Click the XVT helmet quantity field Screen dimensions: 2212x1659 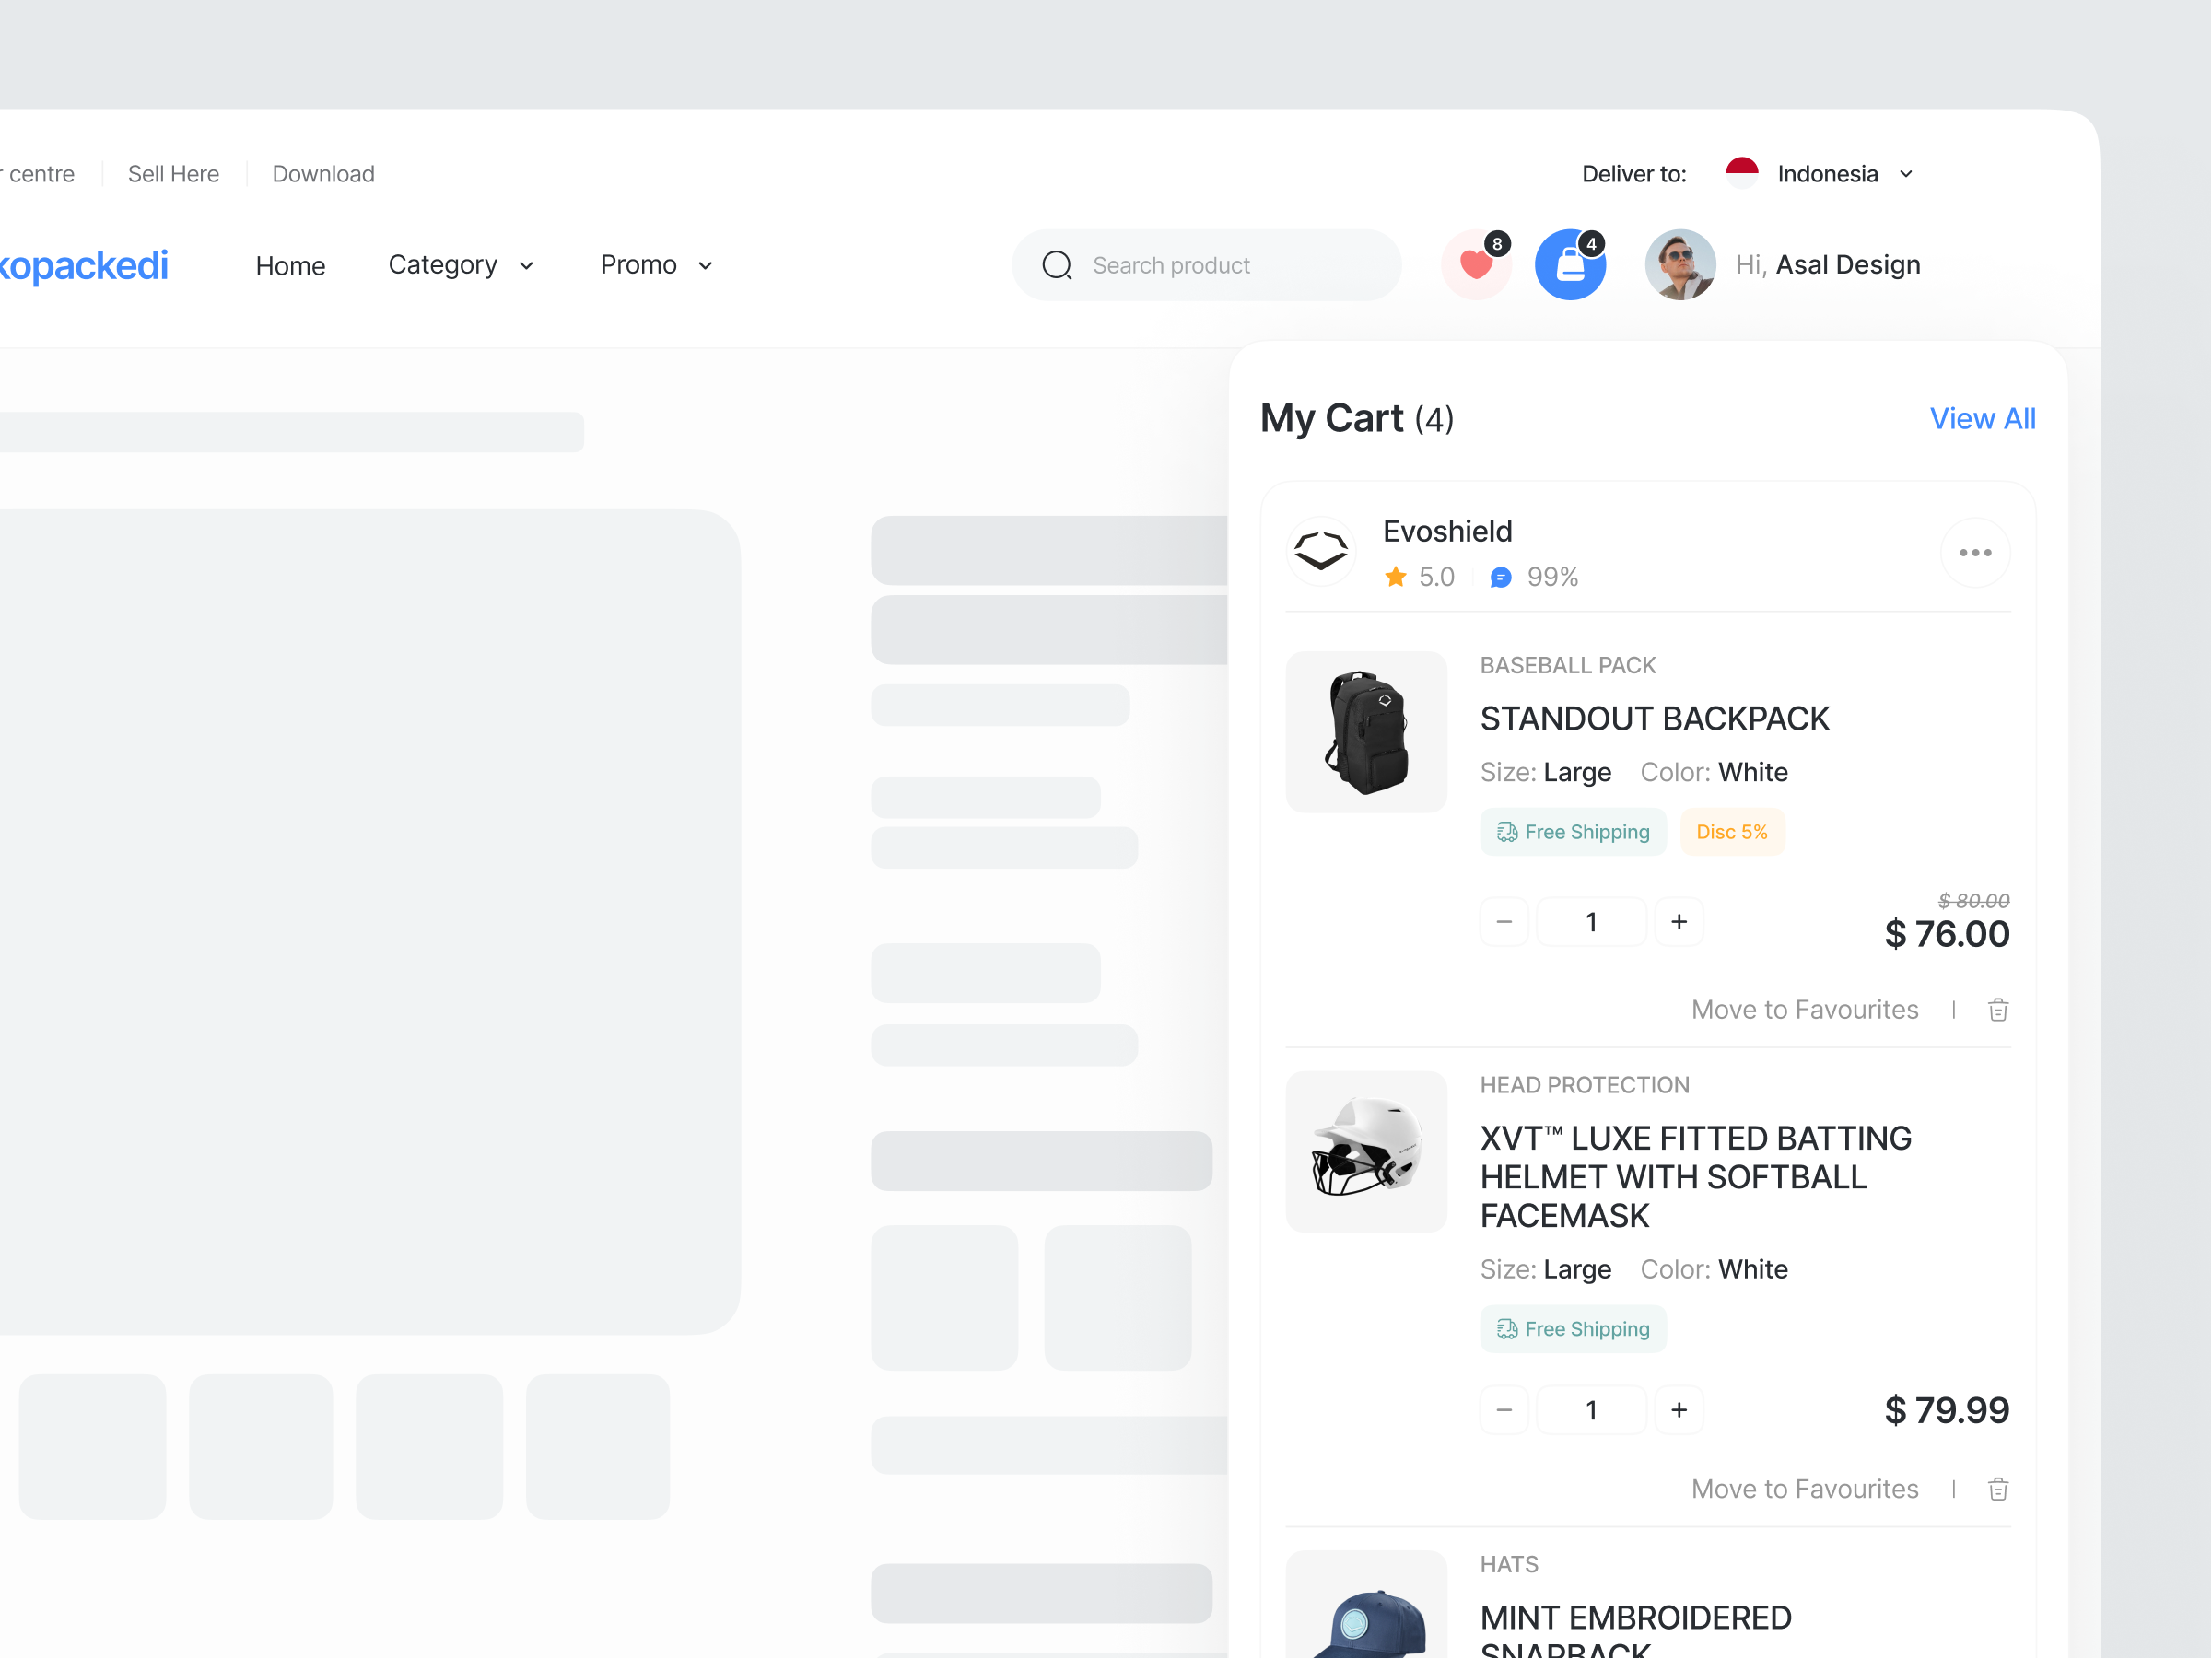(1591, 1410)
